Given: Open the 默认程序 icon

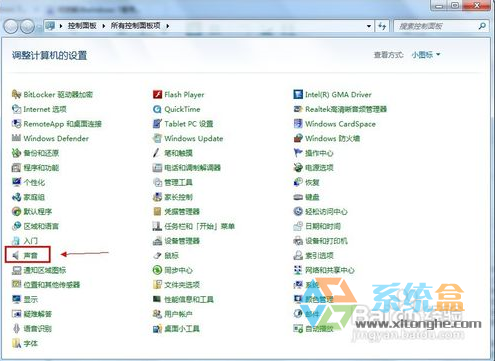Looking at the screenshot, I should (x=16, y=211).
